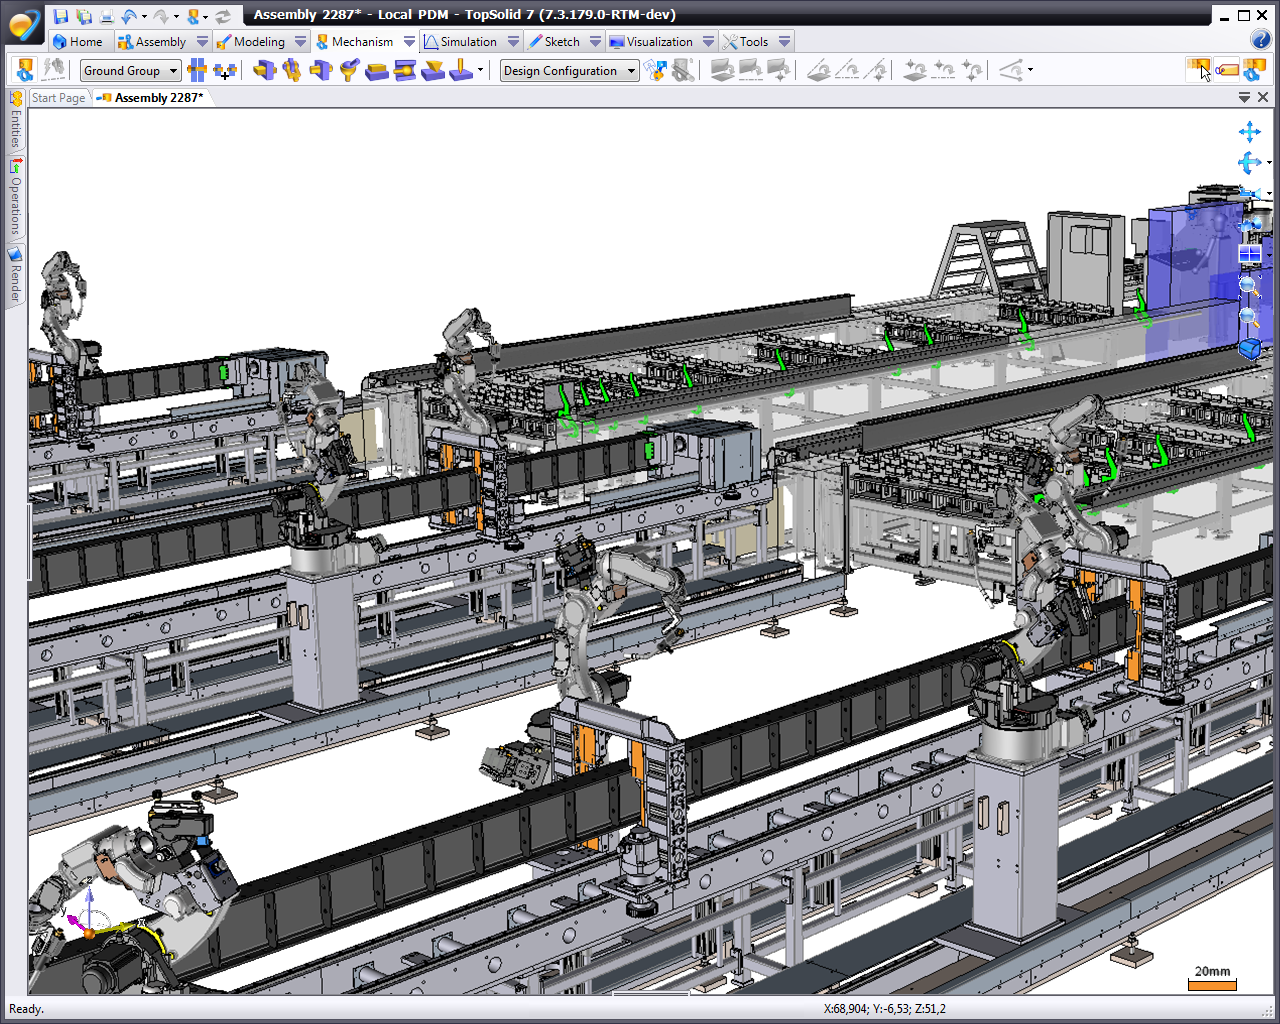The width and height of the screenshot is (1280, 1024).
Task: Expand the Mechanism tab dropdown arrow
Action: point(409,42)
